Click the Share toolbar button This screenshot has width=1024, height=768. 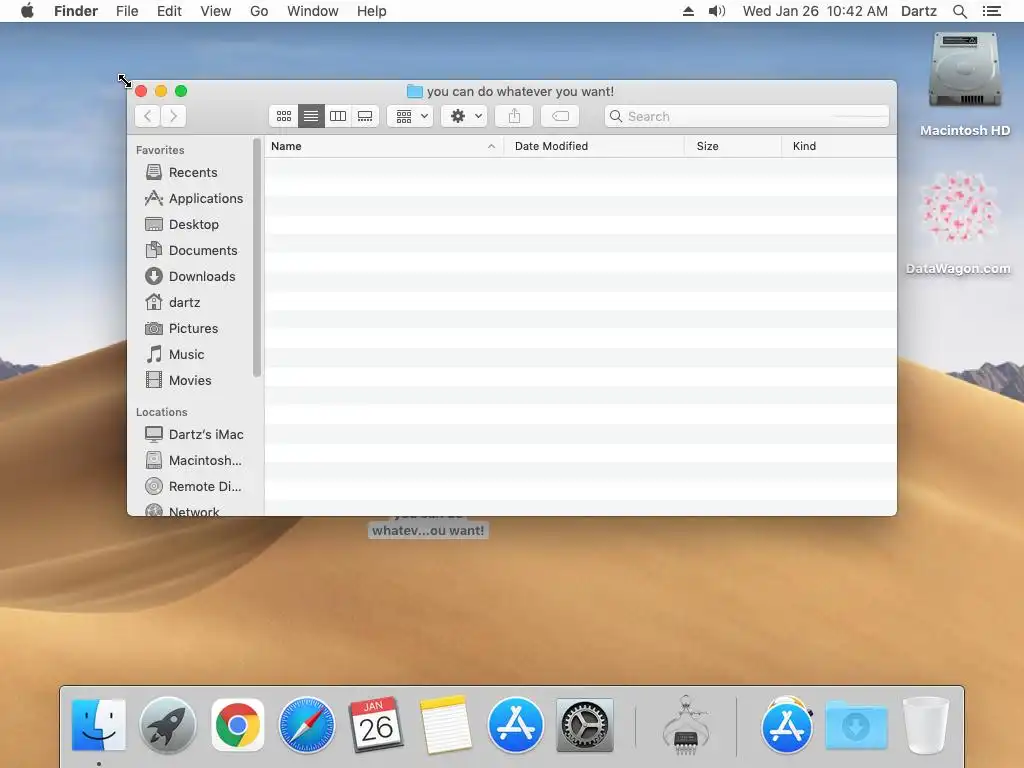pos(515,116)
